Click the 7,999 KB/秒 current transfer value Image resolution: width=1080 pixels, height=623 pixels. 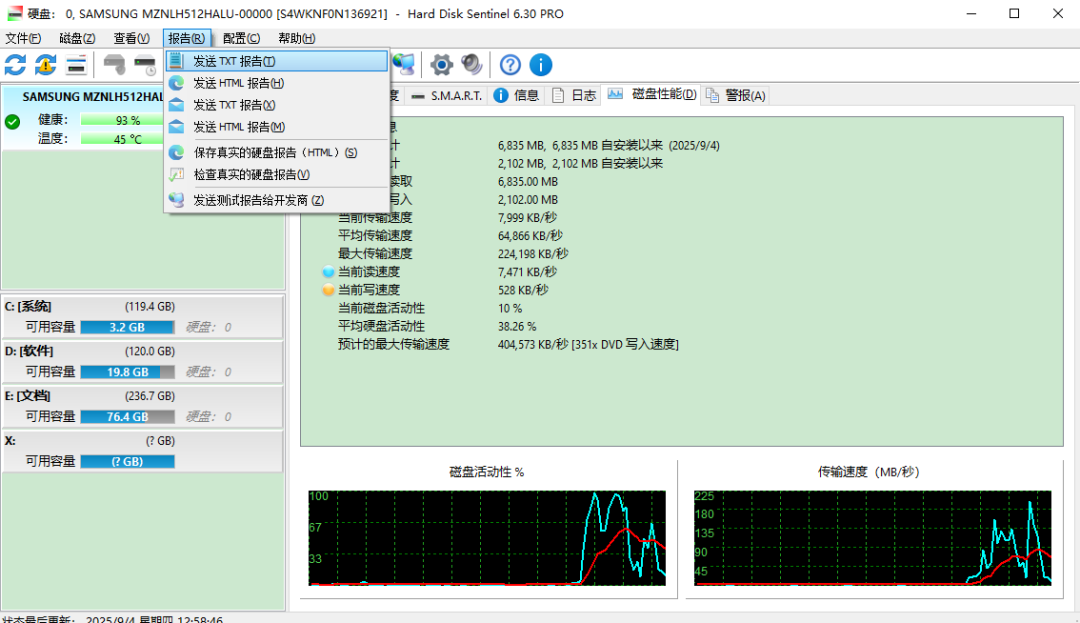[x=528, y=218]
